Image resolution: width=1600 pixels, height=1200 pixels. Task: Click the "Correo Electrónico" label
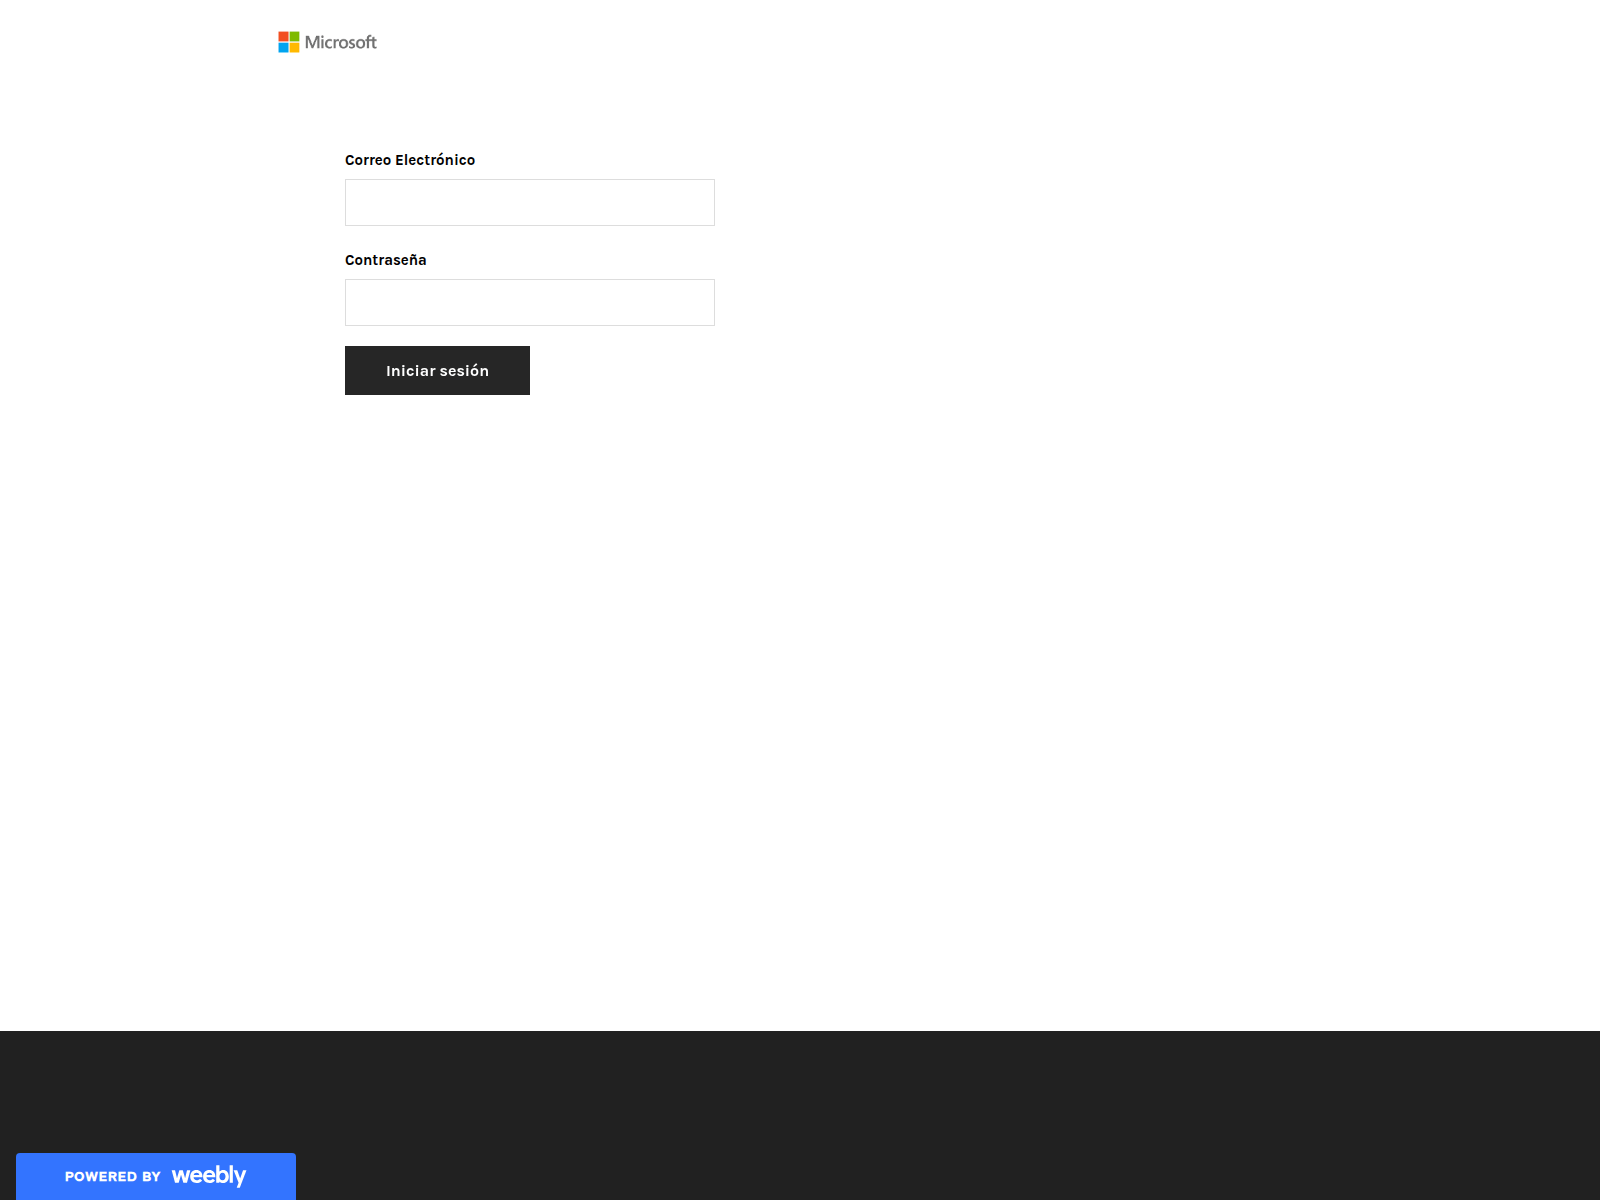pyautogui.click(x=410, y=160)
